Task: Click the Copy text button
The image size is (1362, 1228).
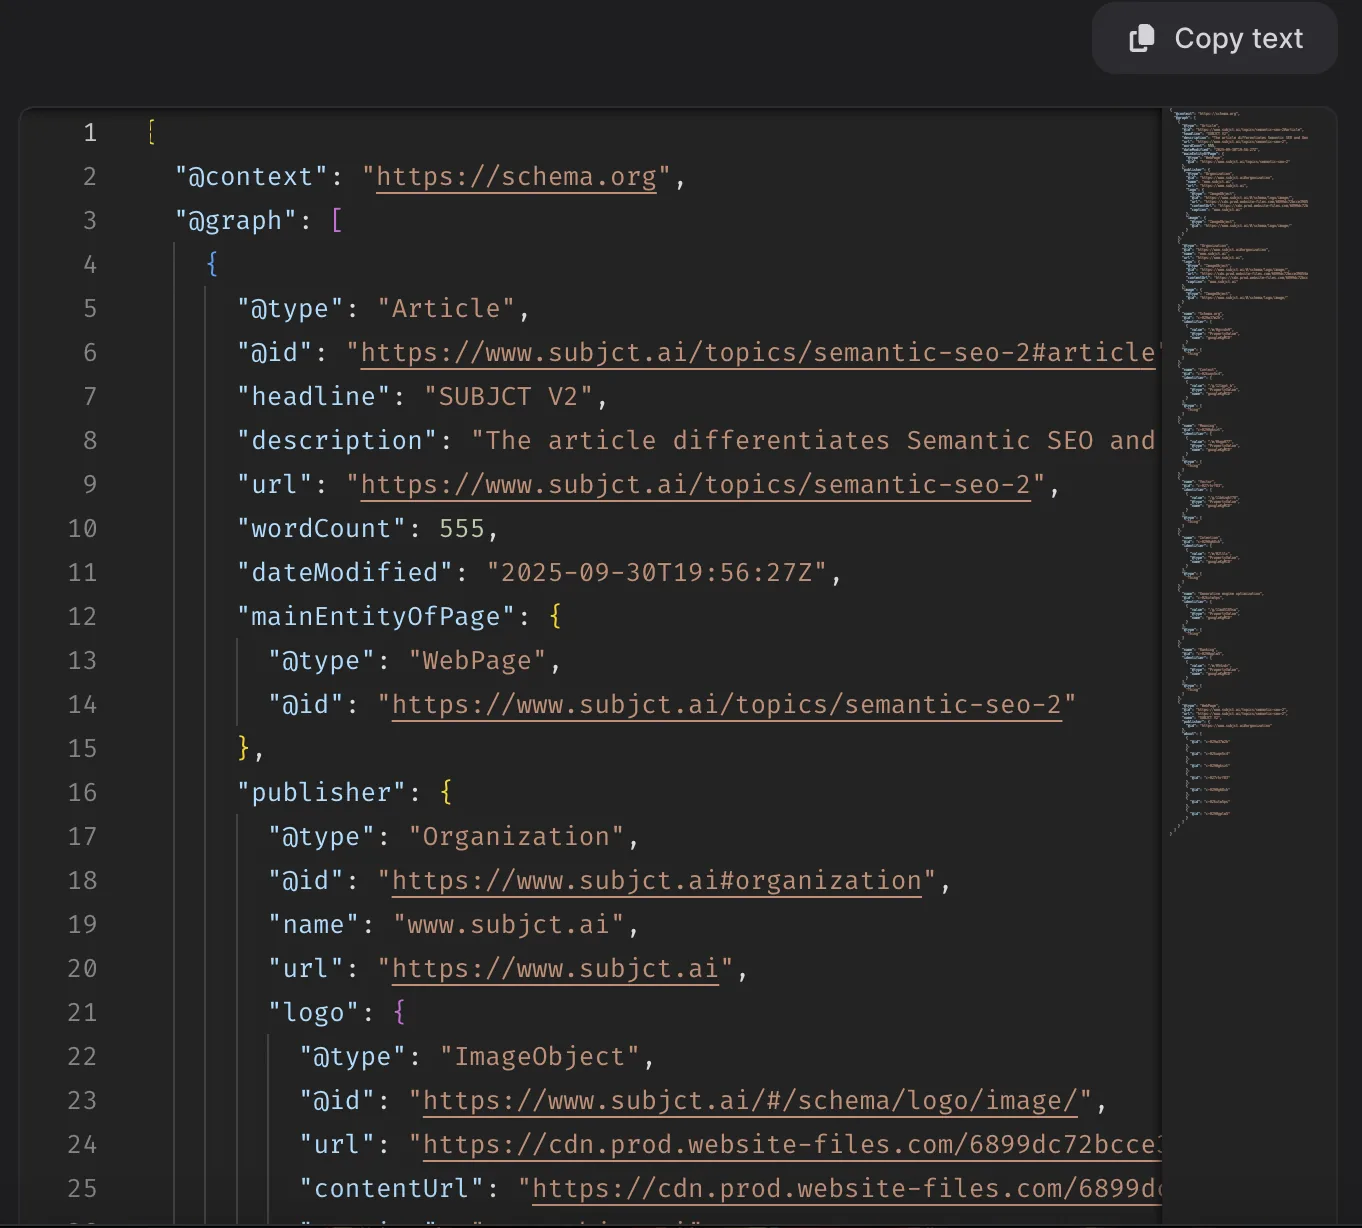Action: click(1214, 38)
